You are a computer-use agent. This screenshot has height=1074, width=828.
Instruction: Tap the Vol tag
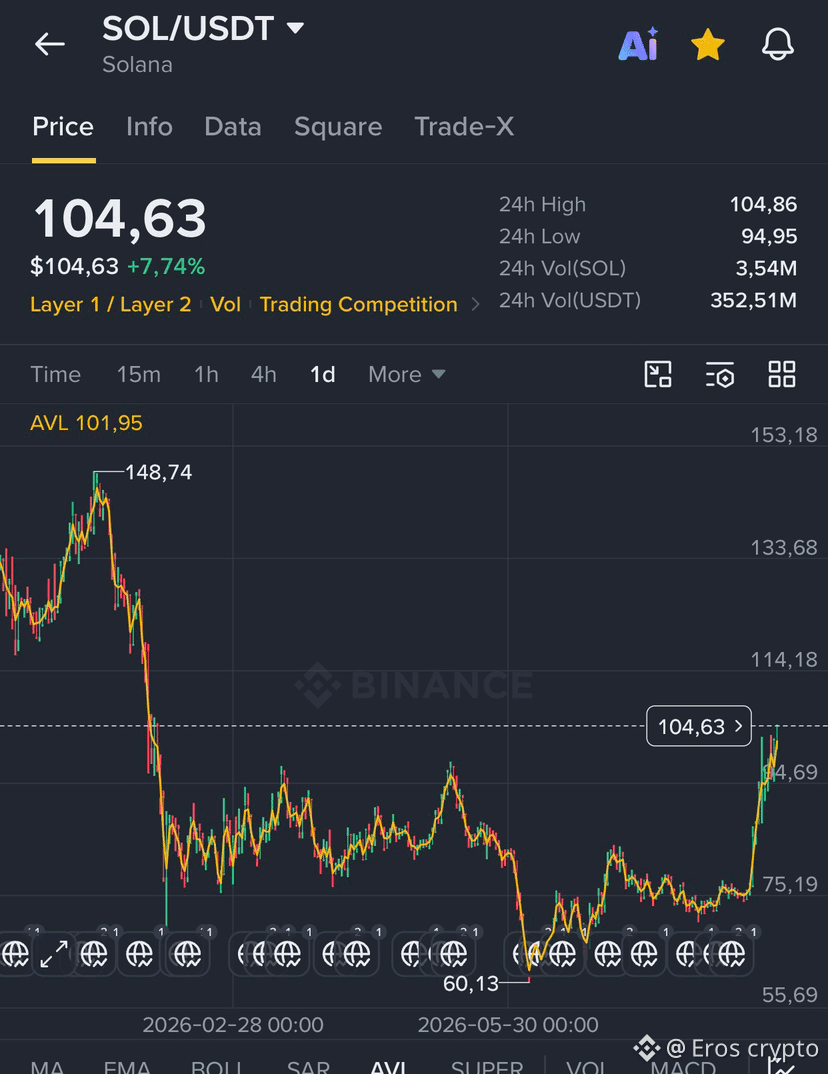225,304
